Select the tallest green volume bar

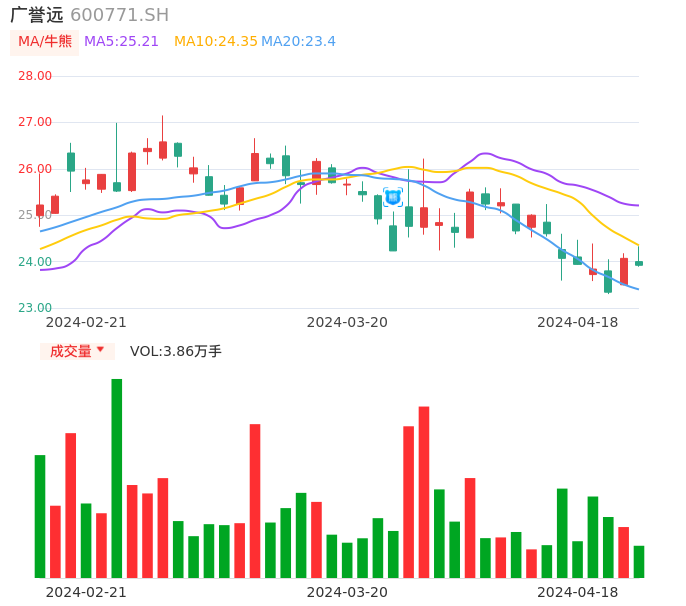(x=117, y=478)
